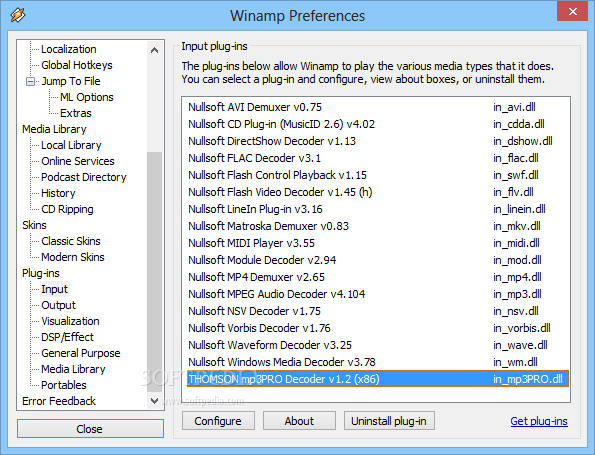The height and width of the screenshot is (455, 595).
Task: Select Nullsoft DirectShow Decoder v1.13
Action: pos(378,141)
